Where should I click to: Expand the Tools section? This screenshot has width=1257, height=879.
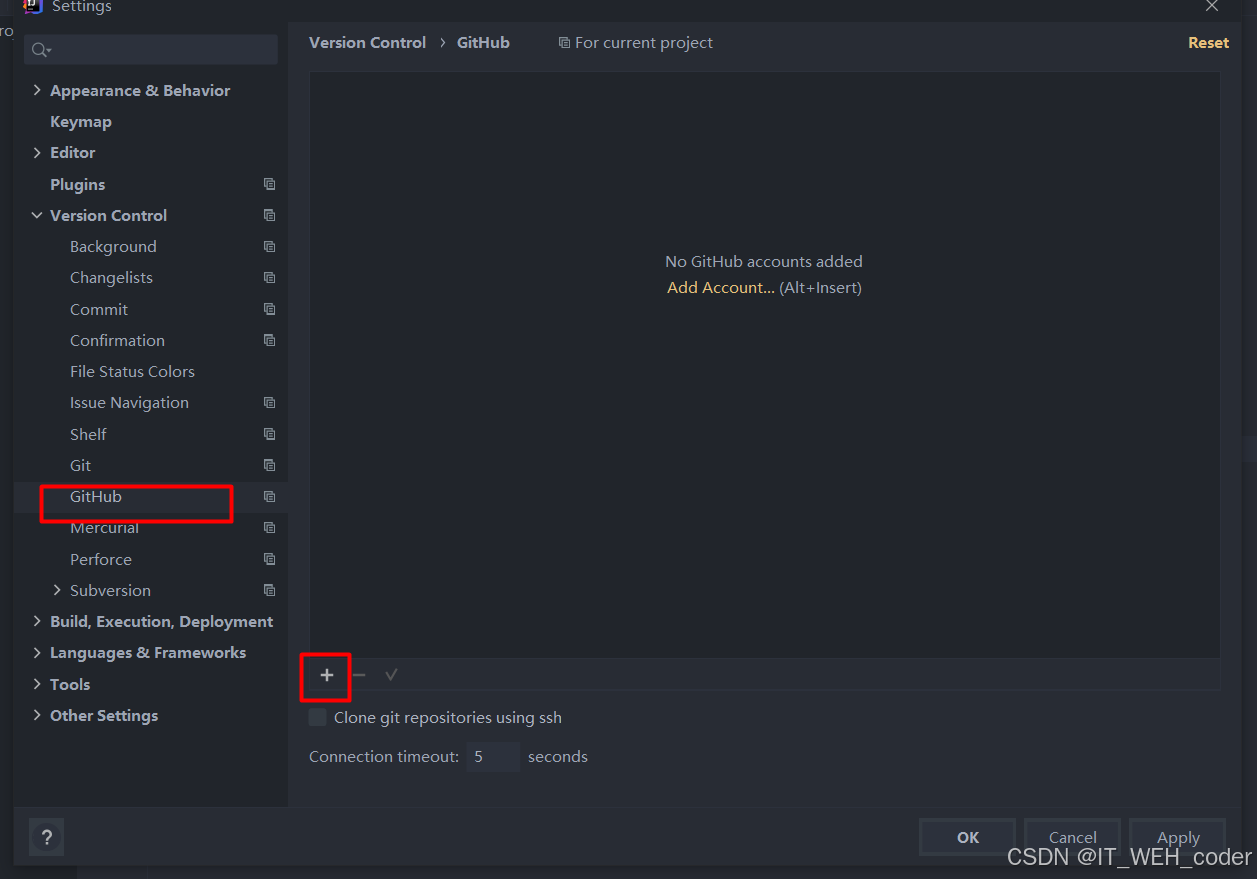click(x=37, y=684)
